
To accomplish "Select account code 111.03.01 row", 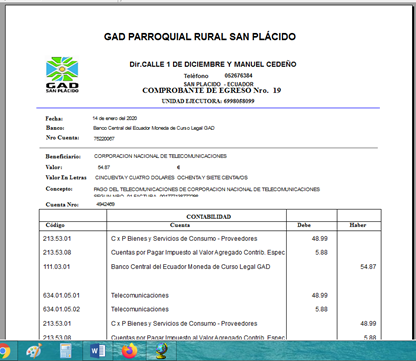I will (x=210, y=267).
